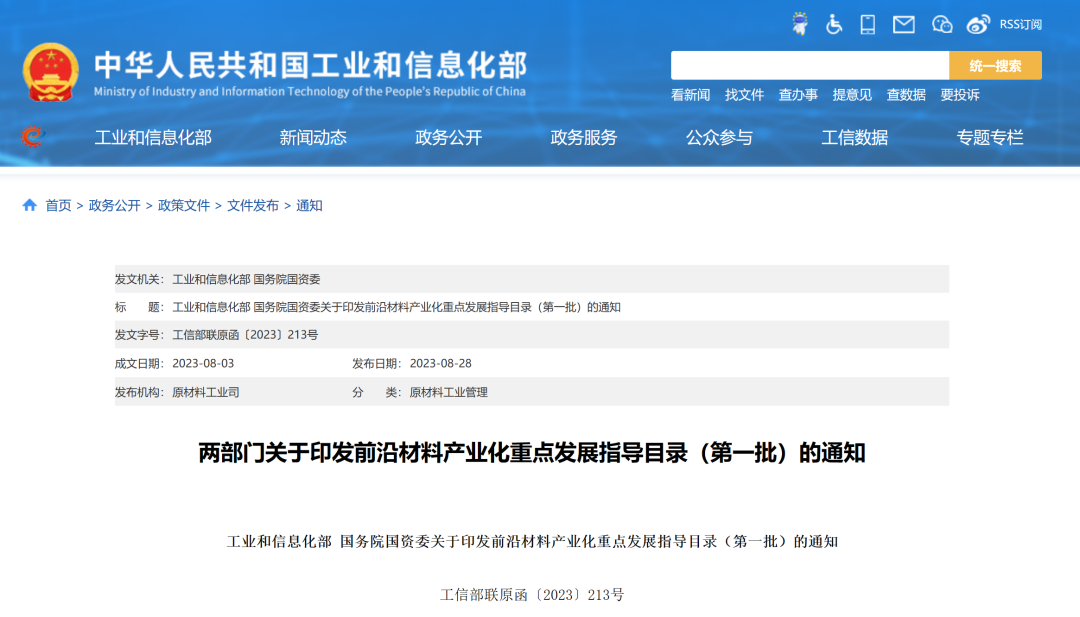Click the 统一搜索 search button
Screen dimensions: 1080x617
(x=995, y=64)
